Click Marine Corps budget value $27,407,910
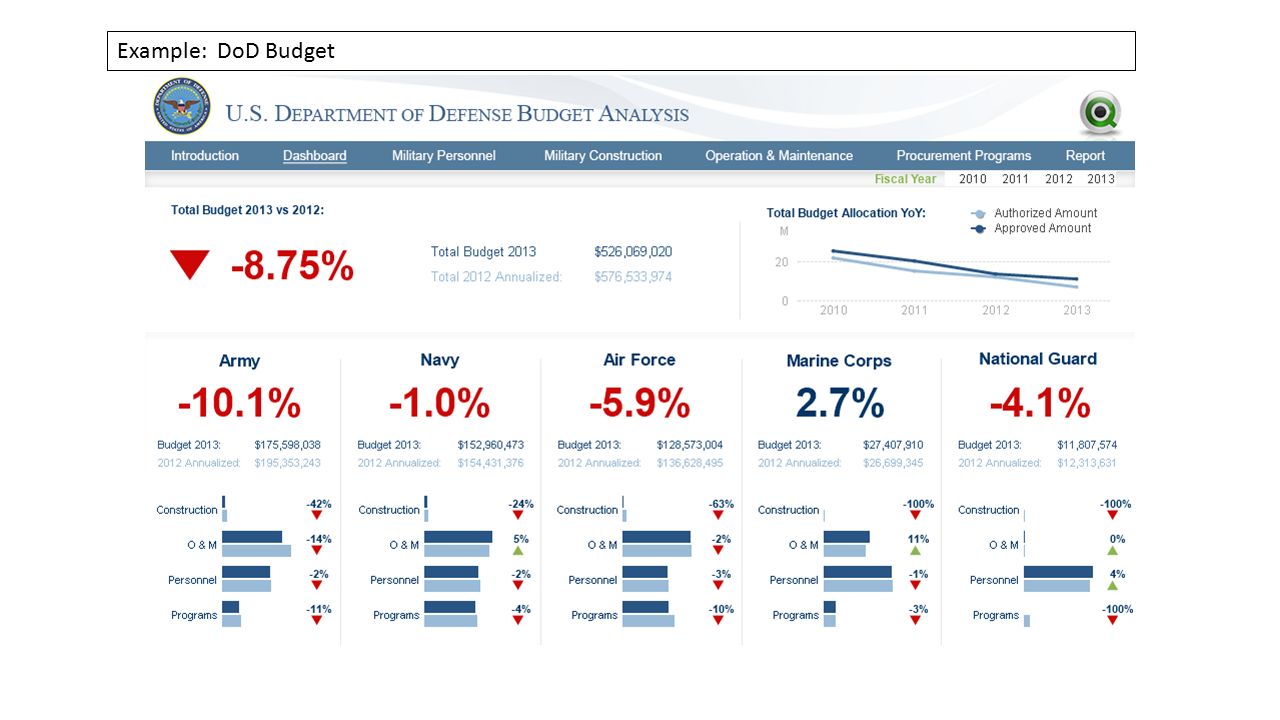Image resolution: width=1280 pixels, height=720 pixels. [893, 445]
